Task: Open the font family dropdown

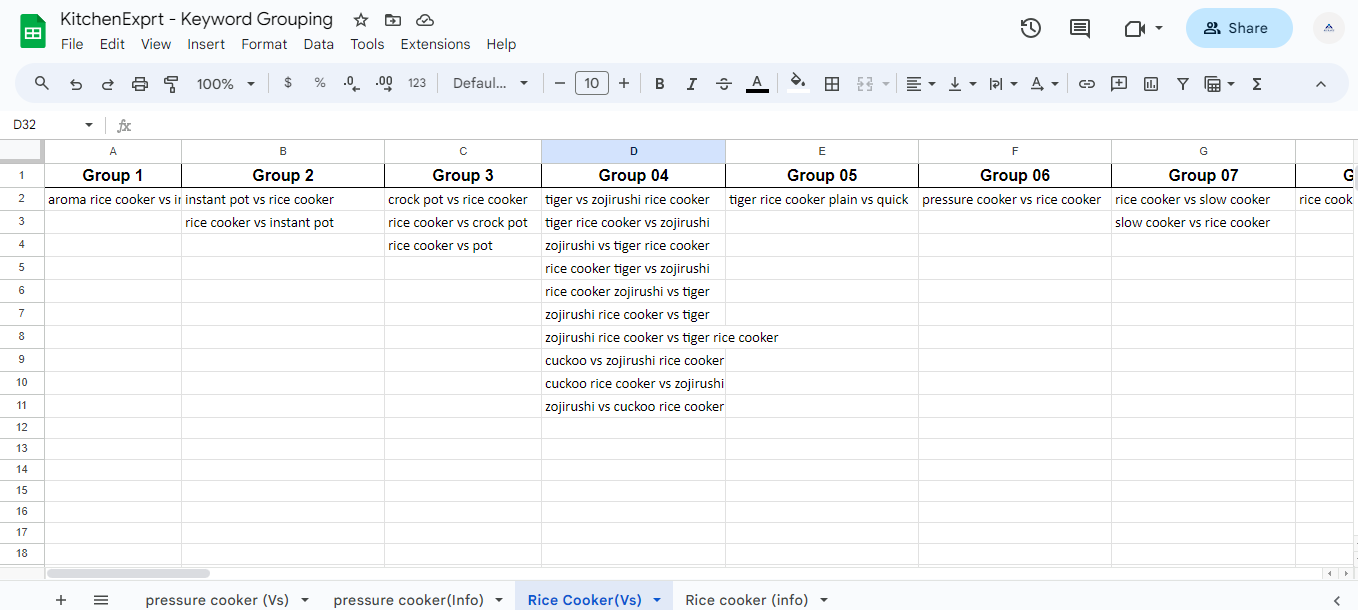Action: click(490, 84)
